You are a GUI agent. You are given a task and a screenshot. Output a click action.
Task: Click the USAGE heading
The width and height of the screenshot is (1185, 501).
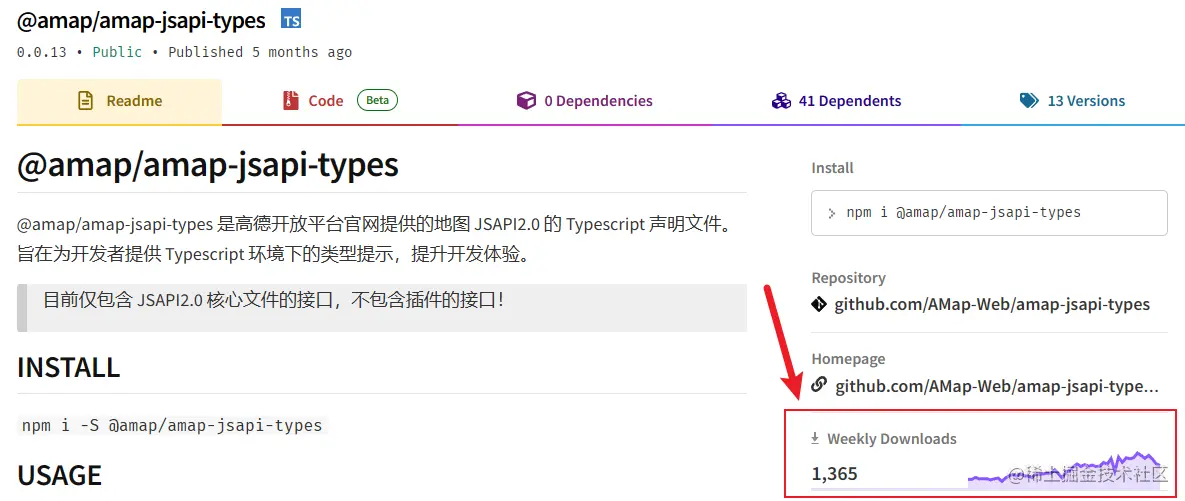tap(59, 475)
